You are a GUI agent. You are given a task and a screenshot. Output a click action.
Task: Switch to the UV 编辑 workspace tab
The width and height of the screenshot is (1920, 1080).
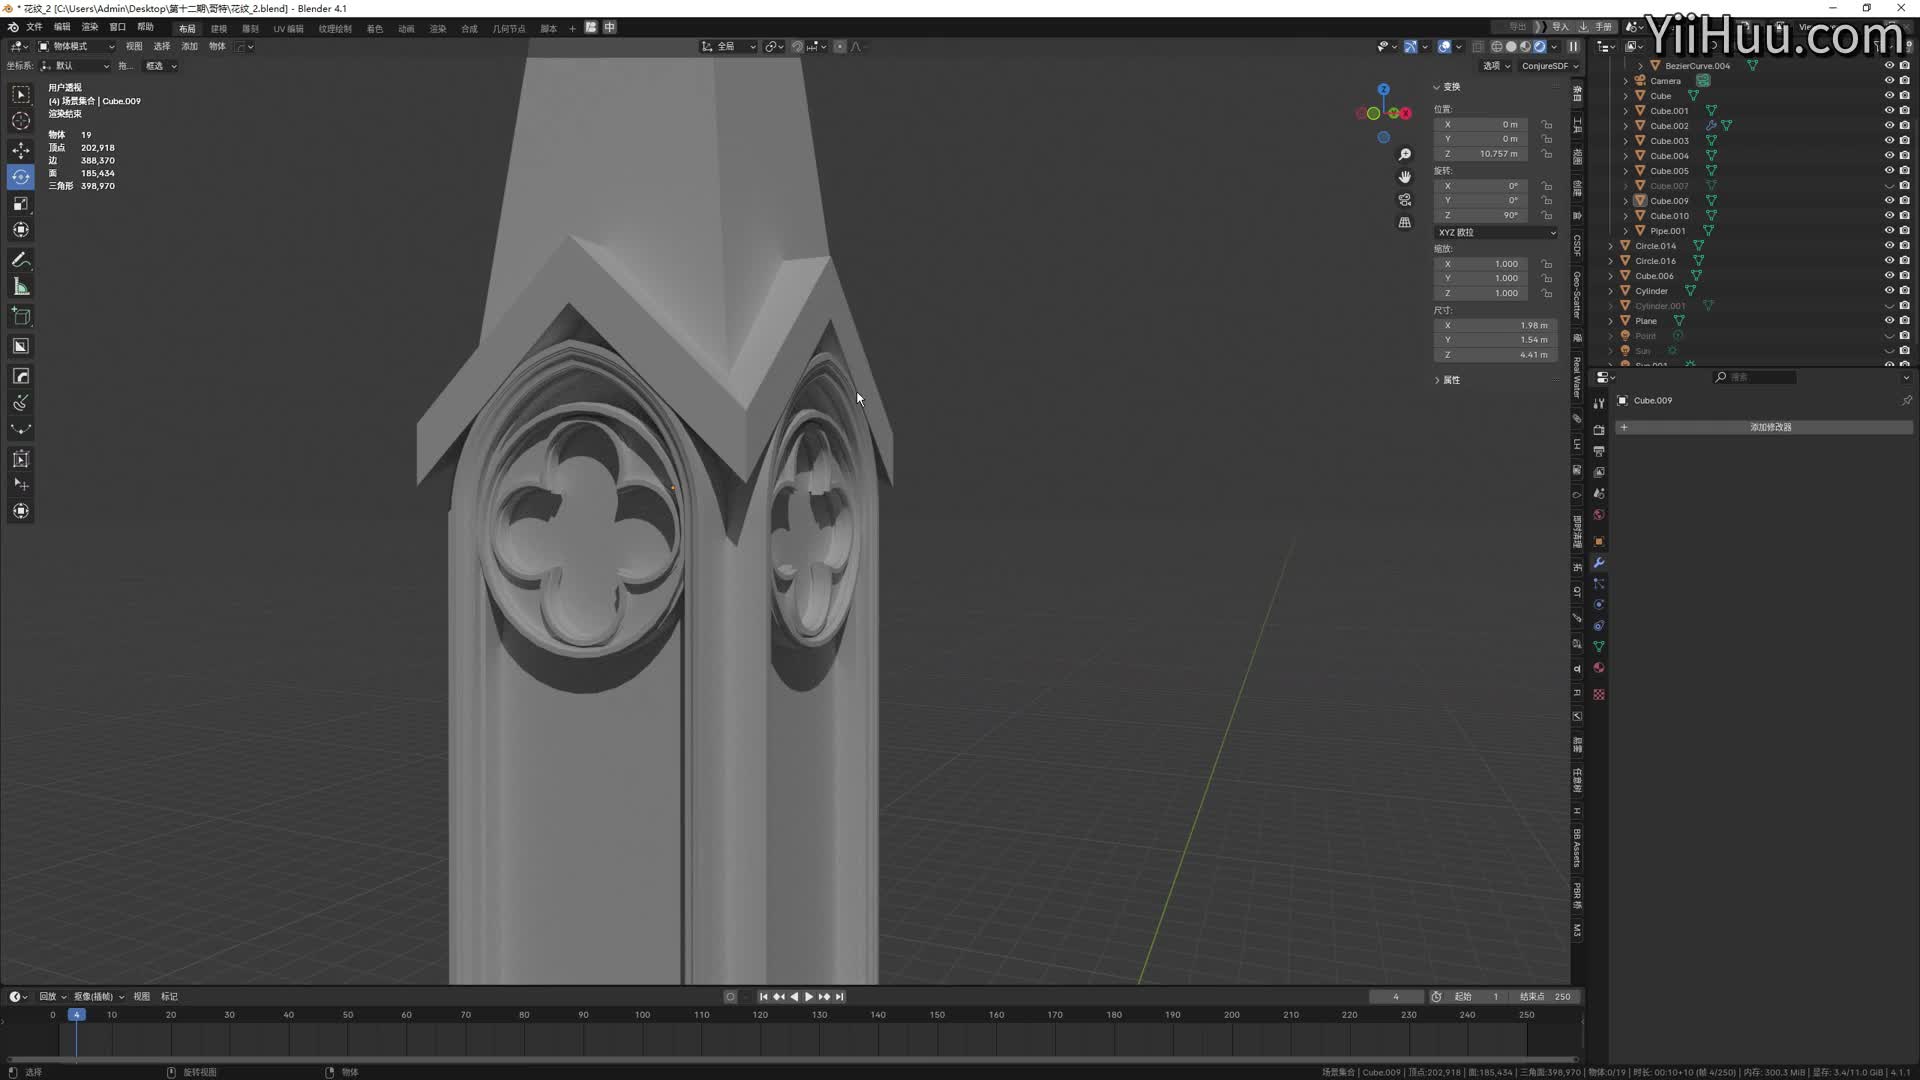pyautogui.click(x=288, y=29)
